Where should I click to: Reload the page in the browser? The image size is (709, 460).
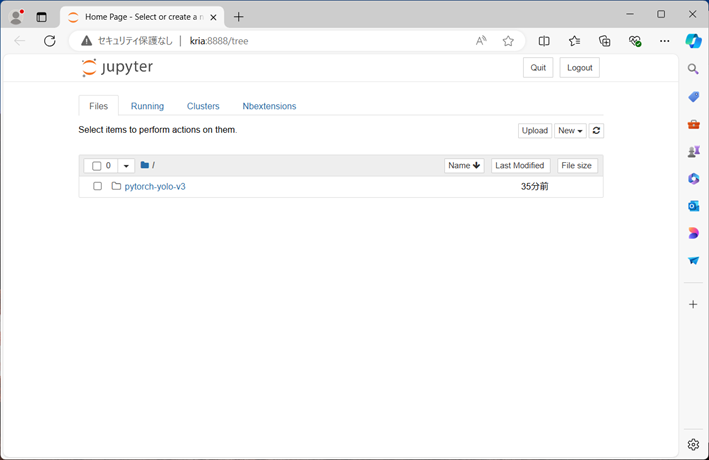coord(50,41)
